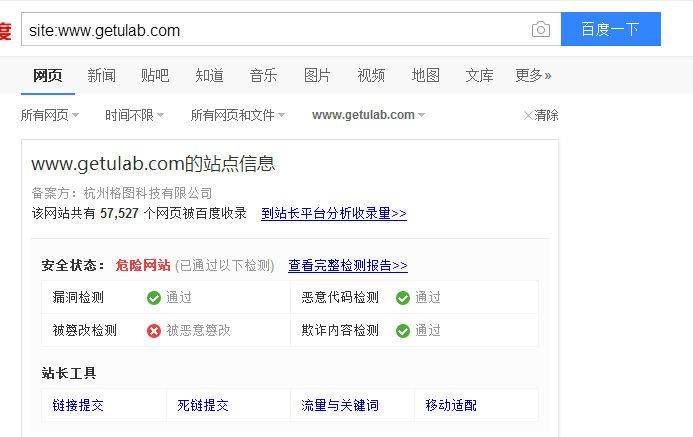Select the 视频 tab
The image size is (693, 437).
coord(371,76)
